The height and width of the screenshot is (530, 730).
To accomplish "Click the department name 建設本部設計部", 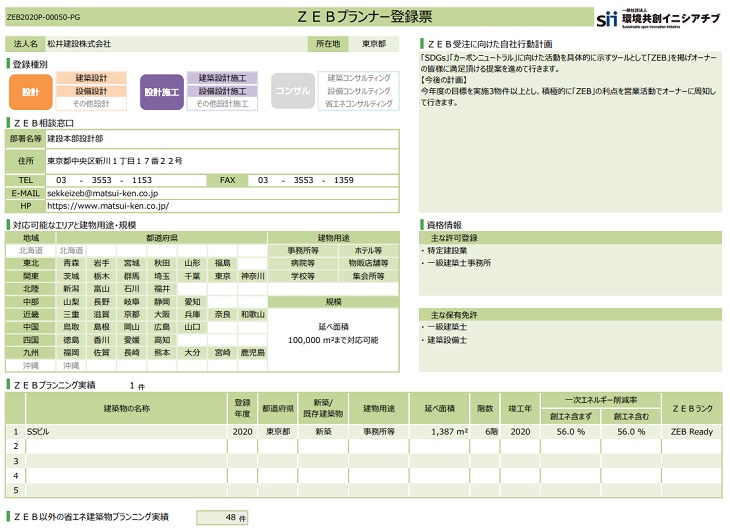I will tap(75, 139).
